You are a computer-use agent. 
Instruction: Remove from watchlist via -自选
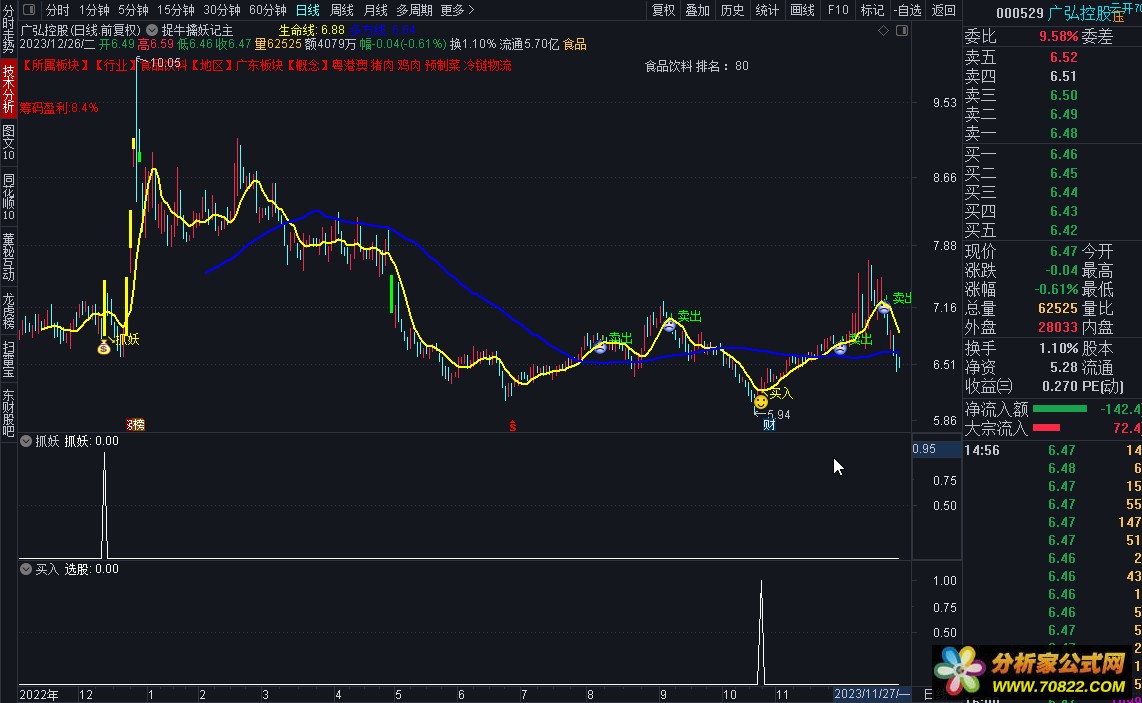(x=907, y=9)
